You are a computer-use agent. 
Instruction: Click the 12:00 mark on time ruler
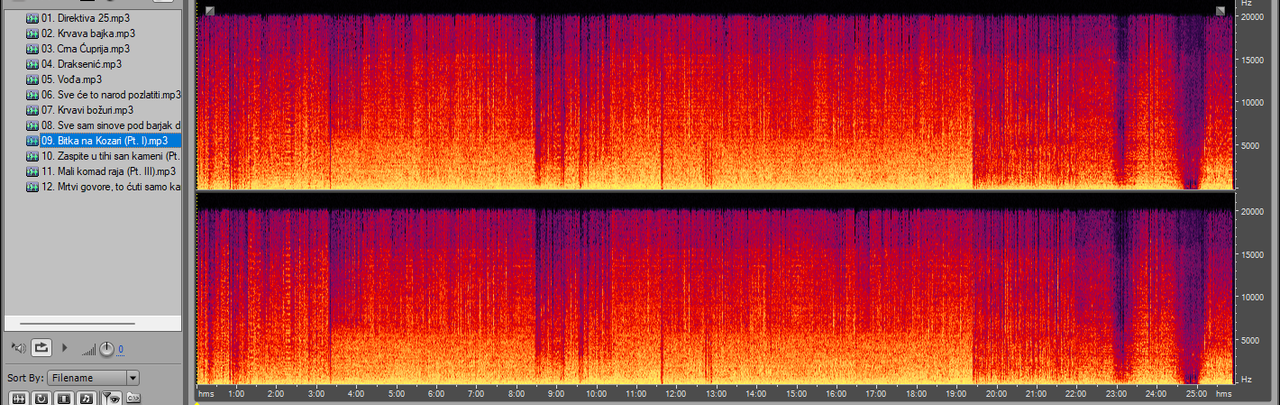coord(676,394)
